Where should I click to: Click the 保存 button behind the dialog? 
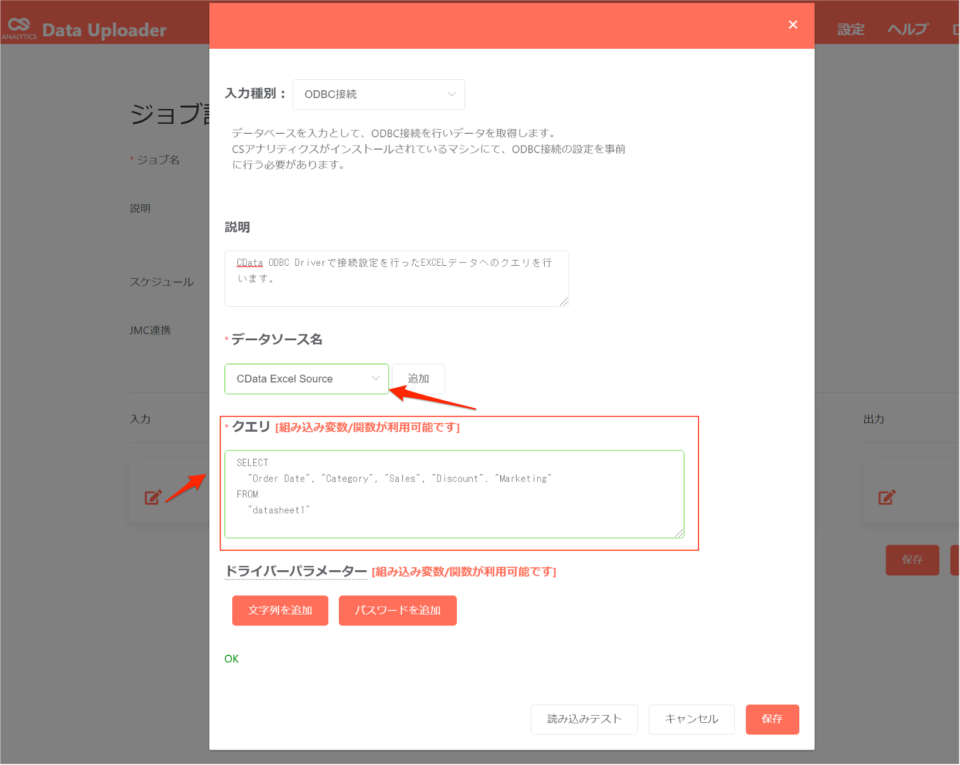coord(912,560)
